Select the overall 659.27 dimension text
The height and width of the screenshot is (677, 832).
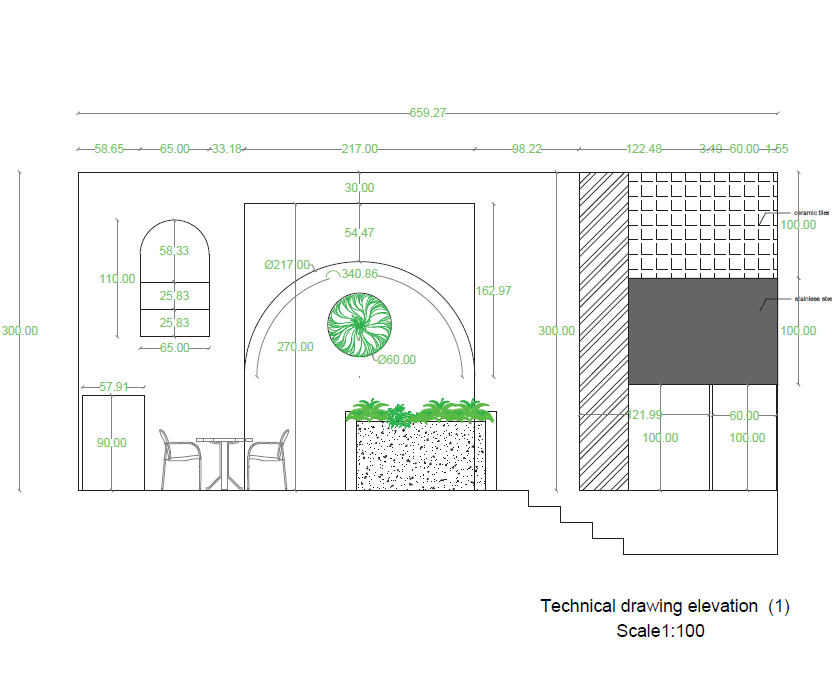427,113
